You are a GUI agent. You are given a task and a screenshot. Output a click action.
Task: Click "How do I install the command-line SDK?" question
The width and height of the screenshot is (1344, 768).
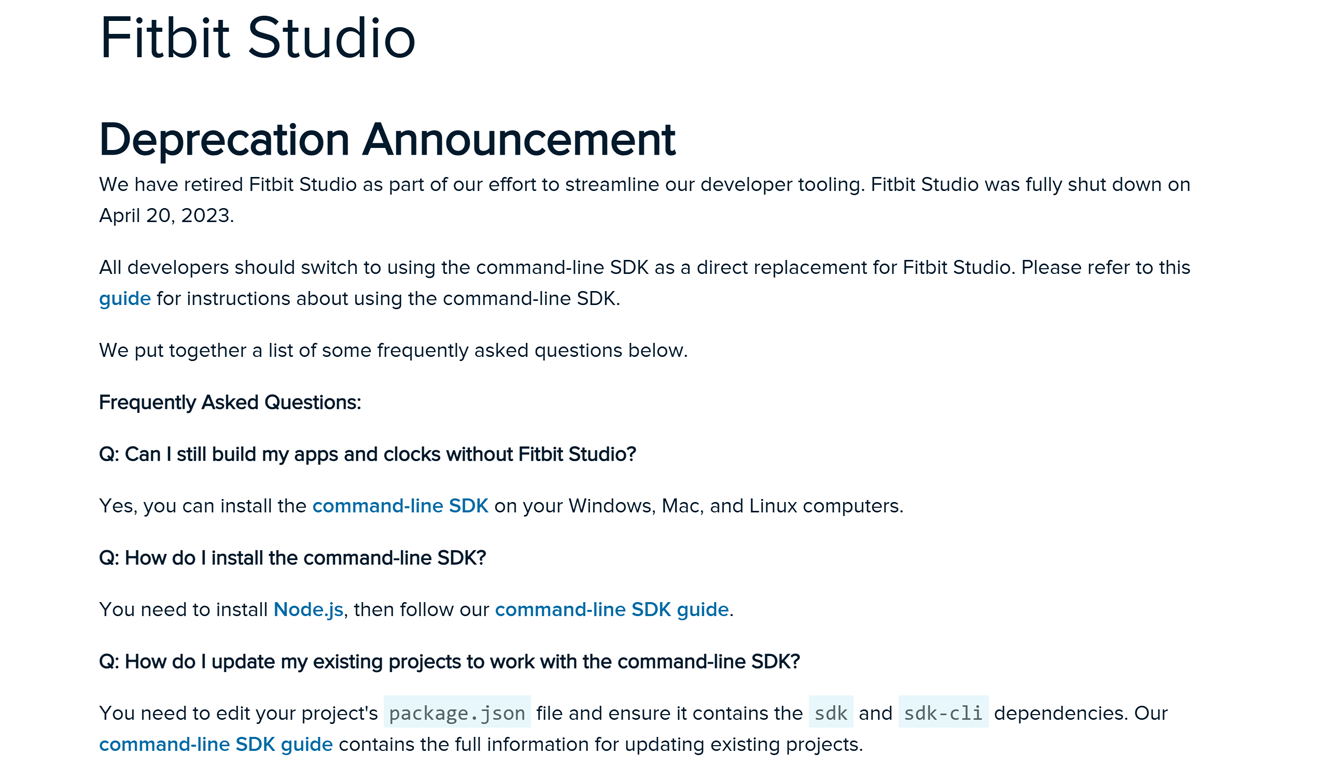(x=292, y=558)
